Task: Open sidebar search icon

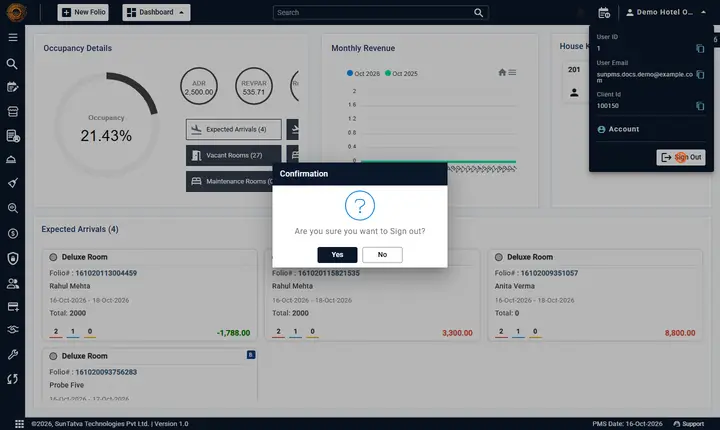Action: [x=12, y=64]
